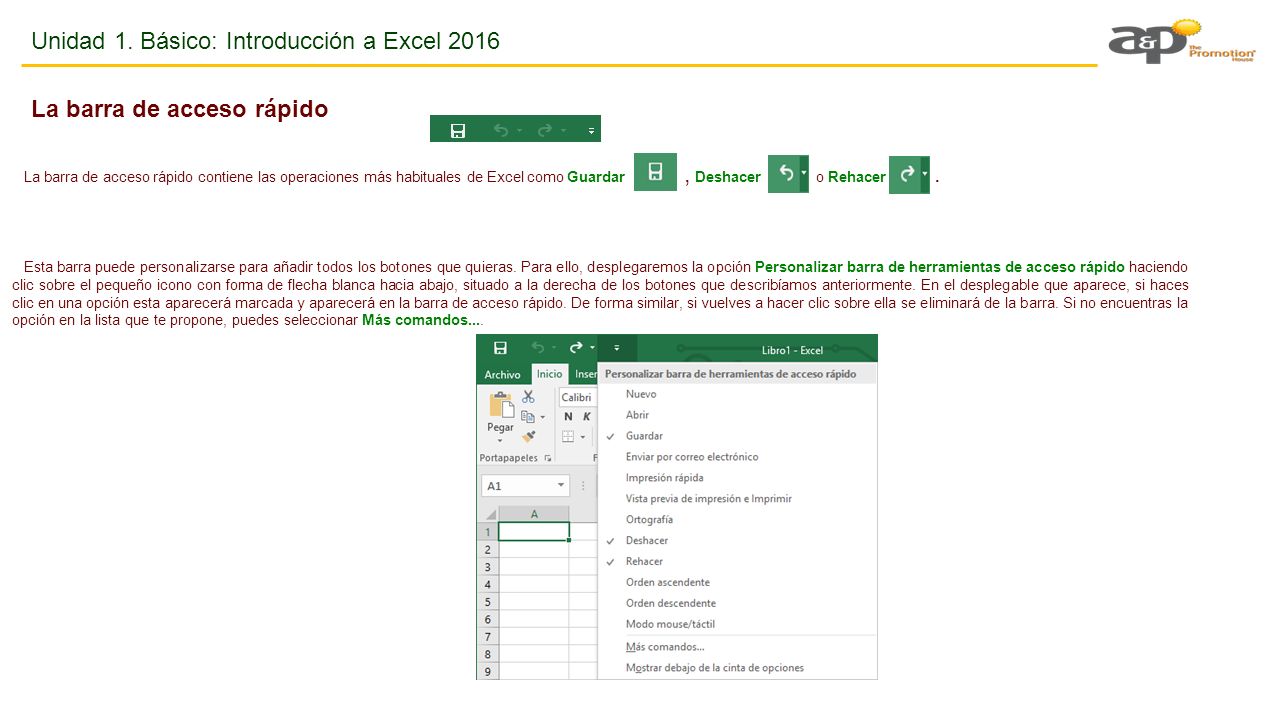This screenshot has width=1280, height=720.
Task: Enable the Nuevo option in the menu
Action: [737, 394]
